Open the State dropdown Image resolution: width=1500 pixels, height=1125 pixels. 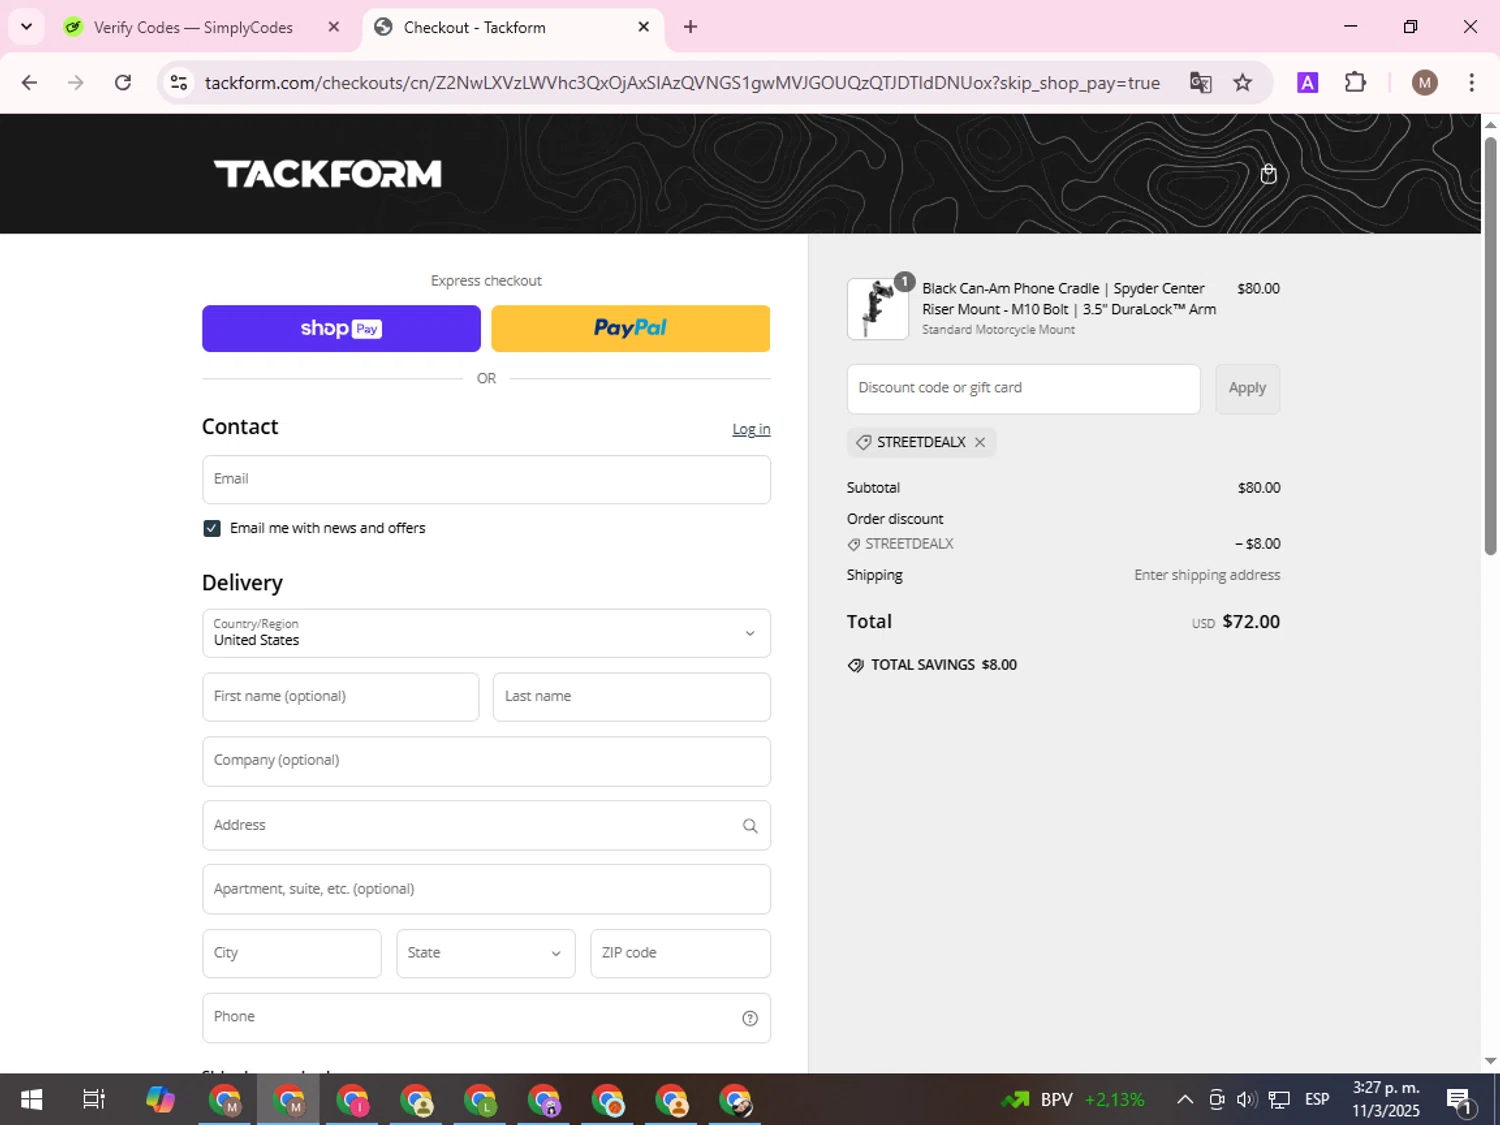point(485,953)
